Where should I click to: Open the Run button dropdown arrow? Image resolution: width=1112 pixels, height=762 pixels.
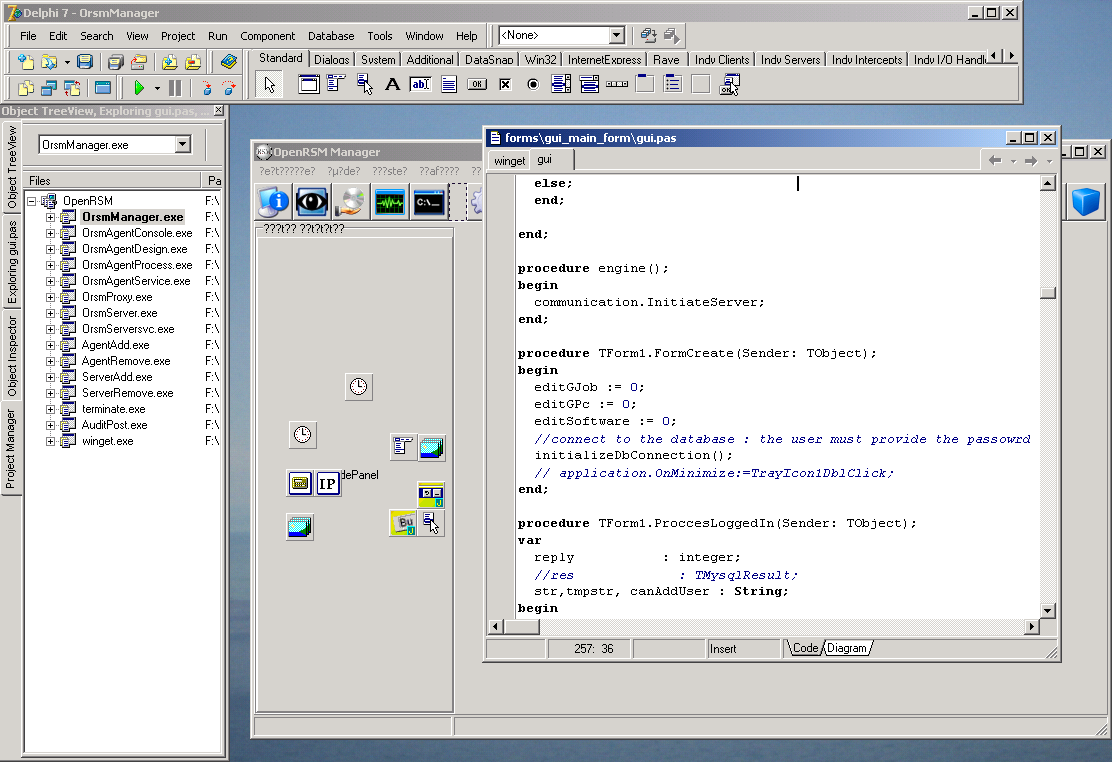pyautogui.click(x=157, y=89)
